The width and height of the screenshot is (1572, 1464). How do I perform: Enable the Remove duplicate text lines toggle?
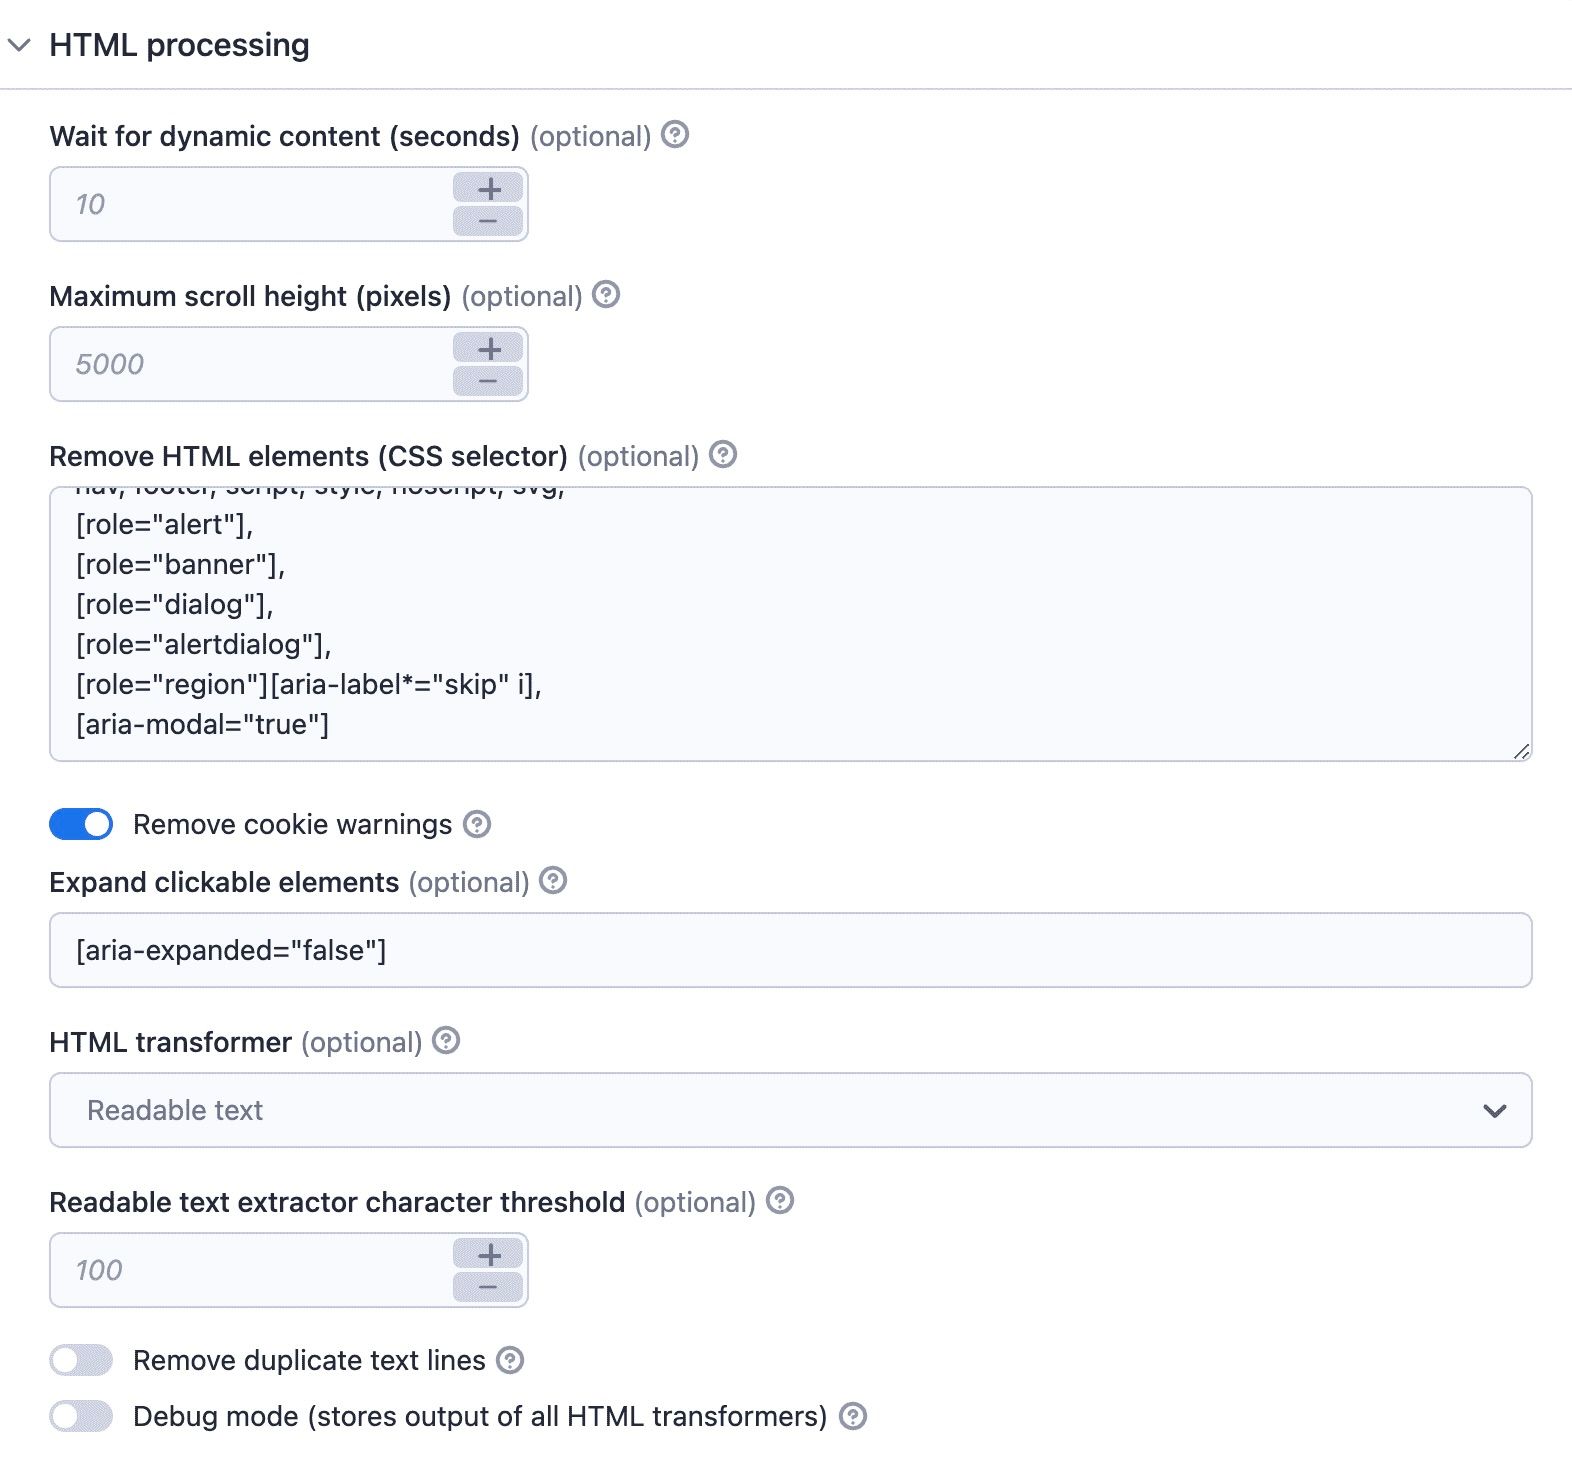coord(80,1360)
